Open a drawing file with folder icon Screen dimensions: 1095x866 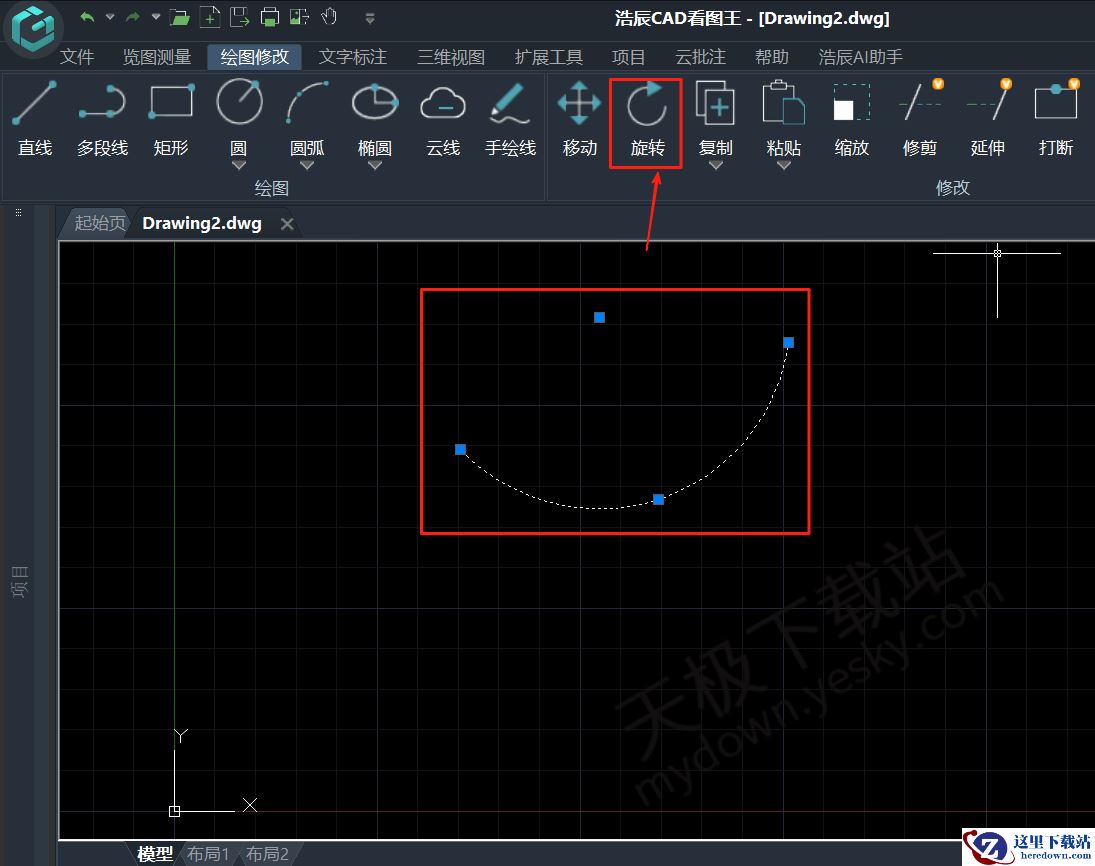180,17
